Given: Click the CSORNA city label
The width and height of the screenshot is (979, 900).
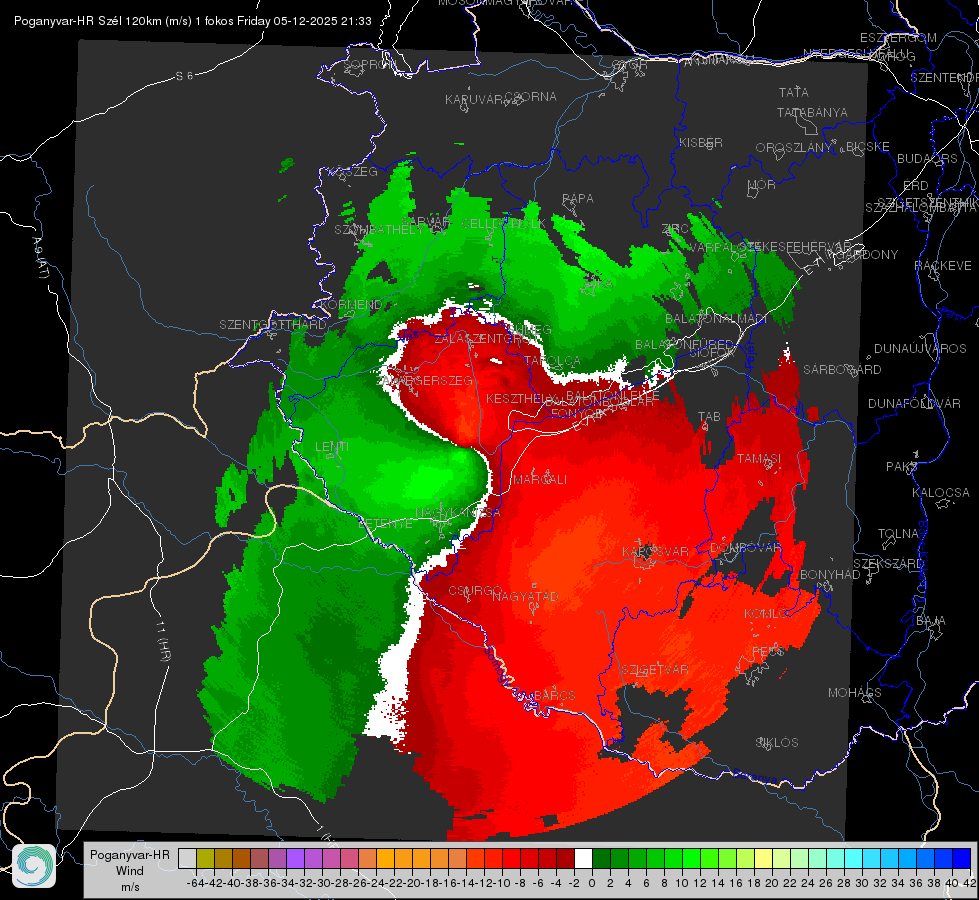Looking at the screenshot, I should [x=530, y=97].
